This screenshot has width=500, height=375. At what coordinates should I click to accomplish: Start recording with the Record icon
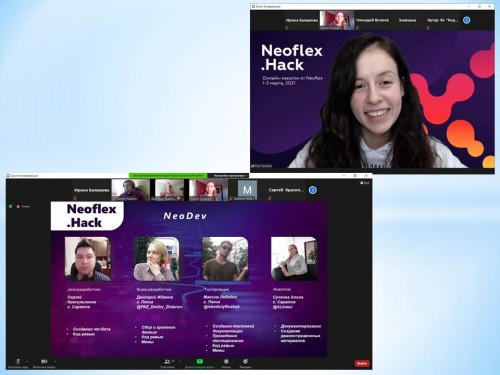[x=226, y=363]
